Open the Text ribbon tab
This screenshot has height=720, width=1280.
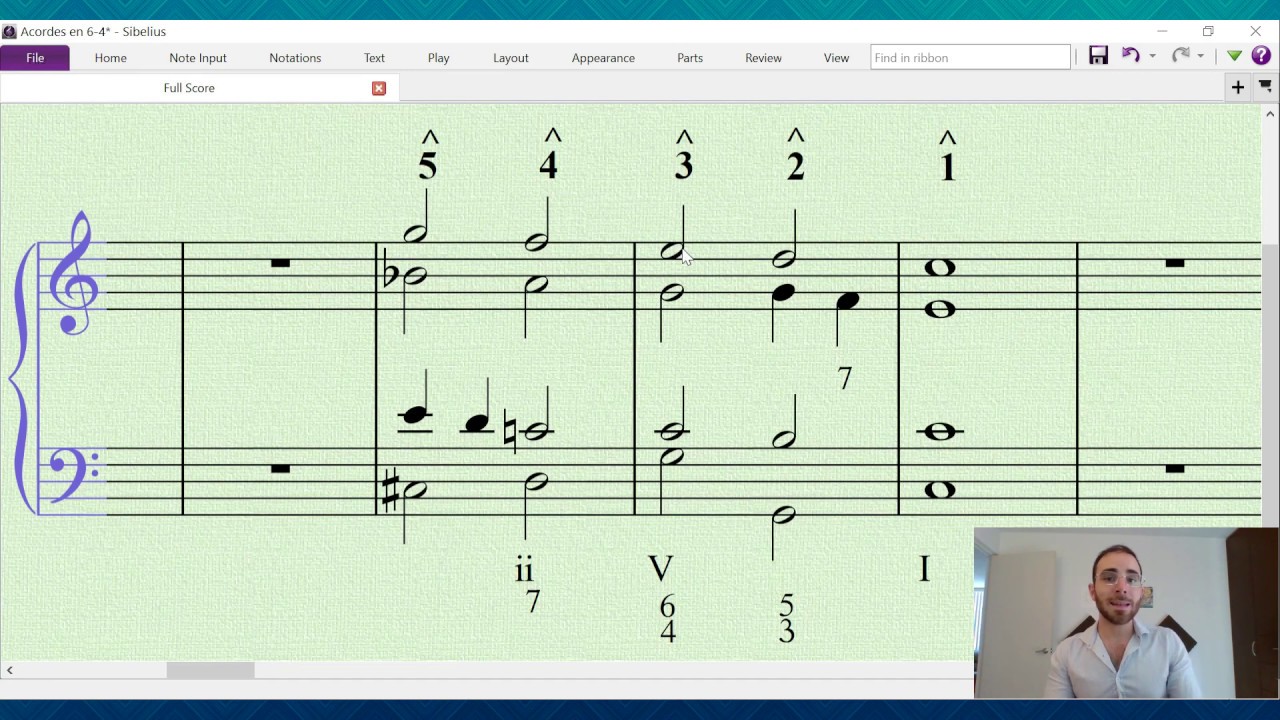tap(375, 58)
